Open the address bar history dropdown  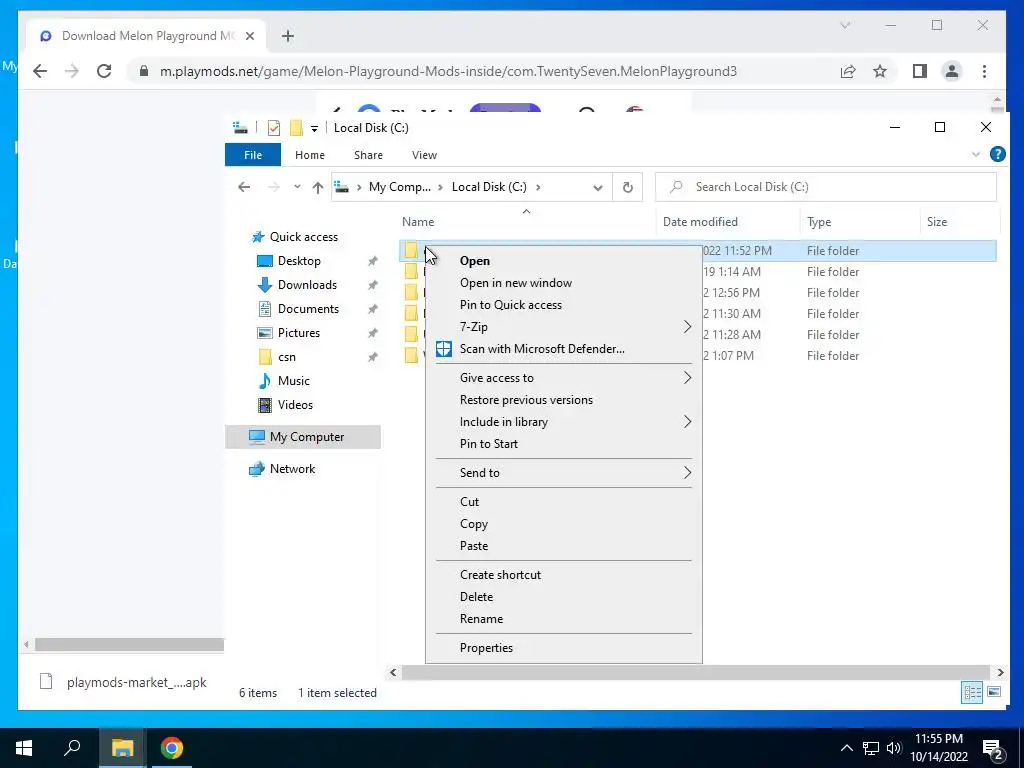pyautogui.click(x=598, y=187)
